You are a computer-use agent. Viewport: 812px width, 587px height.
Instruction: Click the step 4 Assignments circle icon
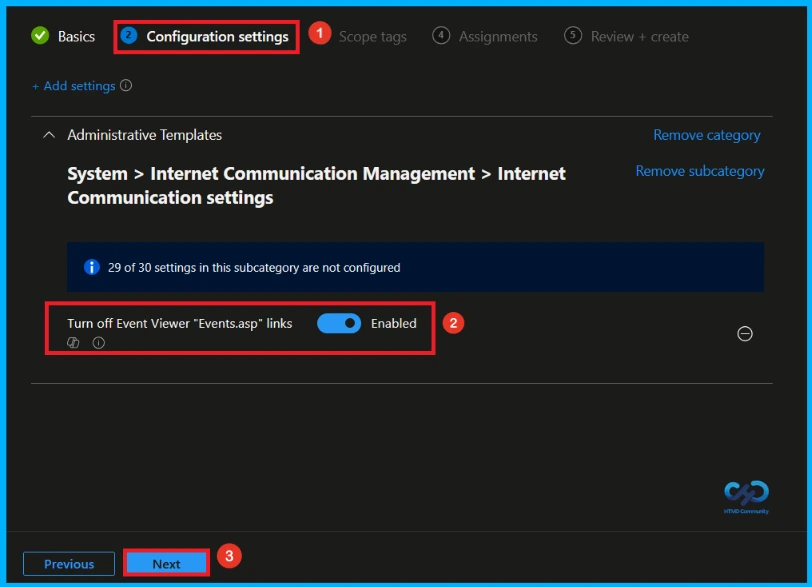click(441, 36)
